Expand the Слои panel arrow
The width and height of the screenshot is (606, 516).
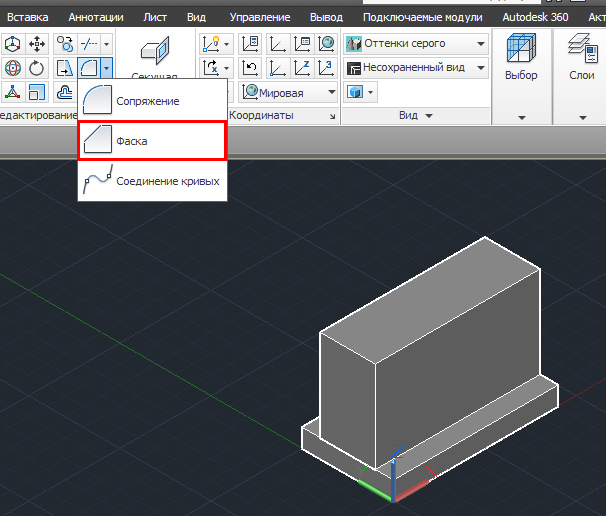coord(583,118)
